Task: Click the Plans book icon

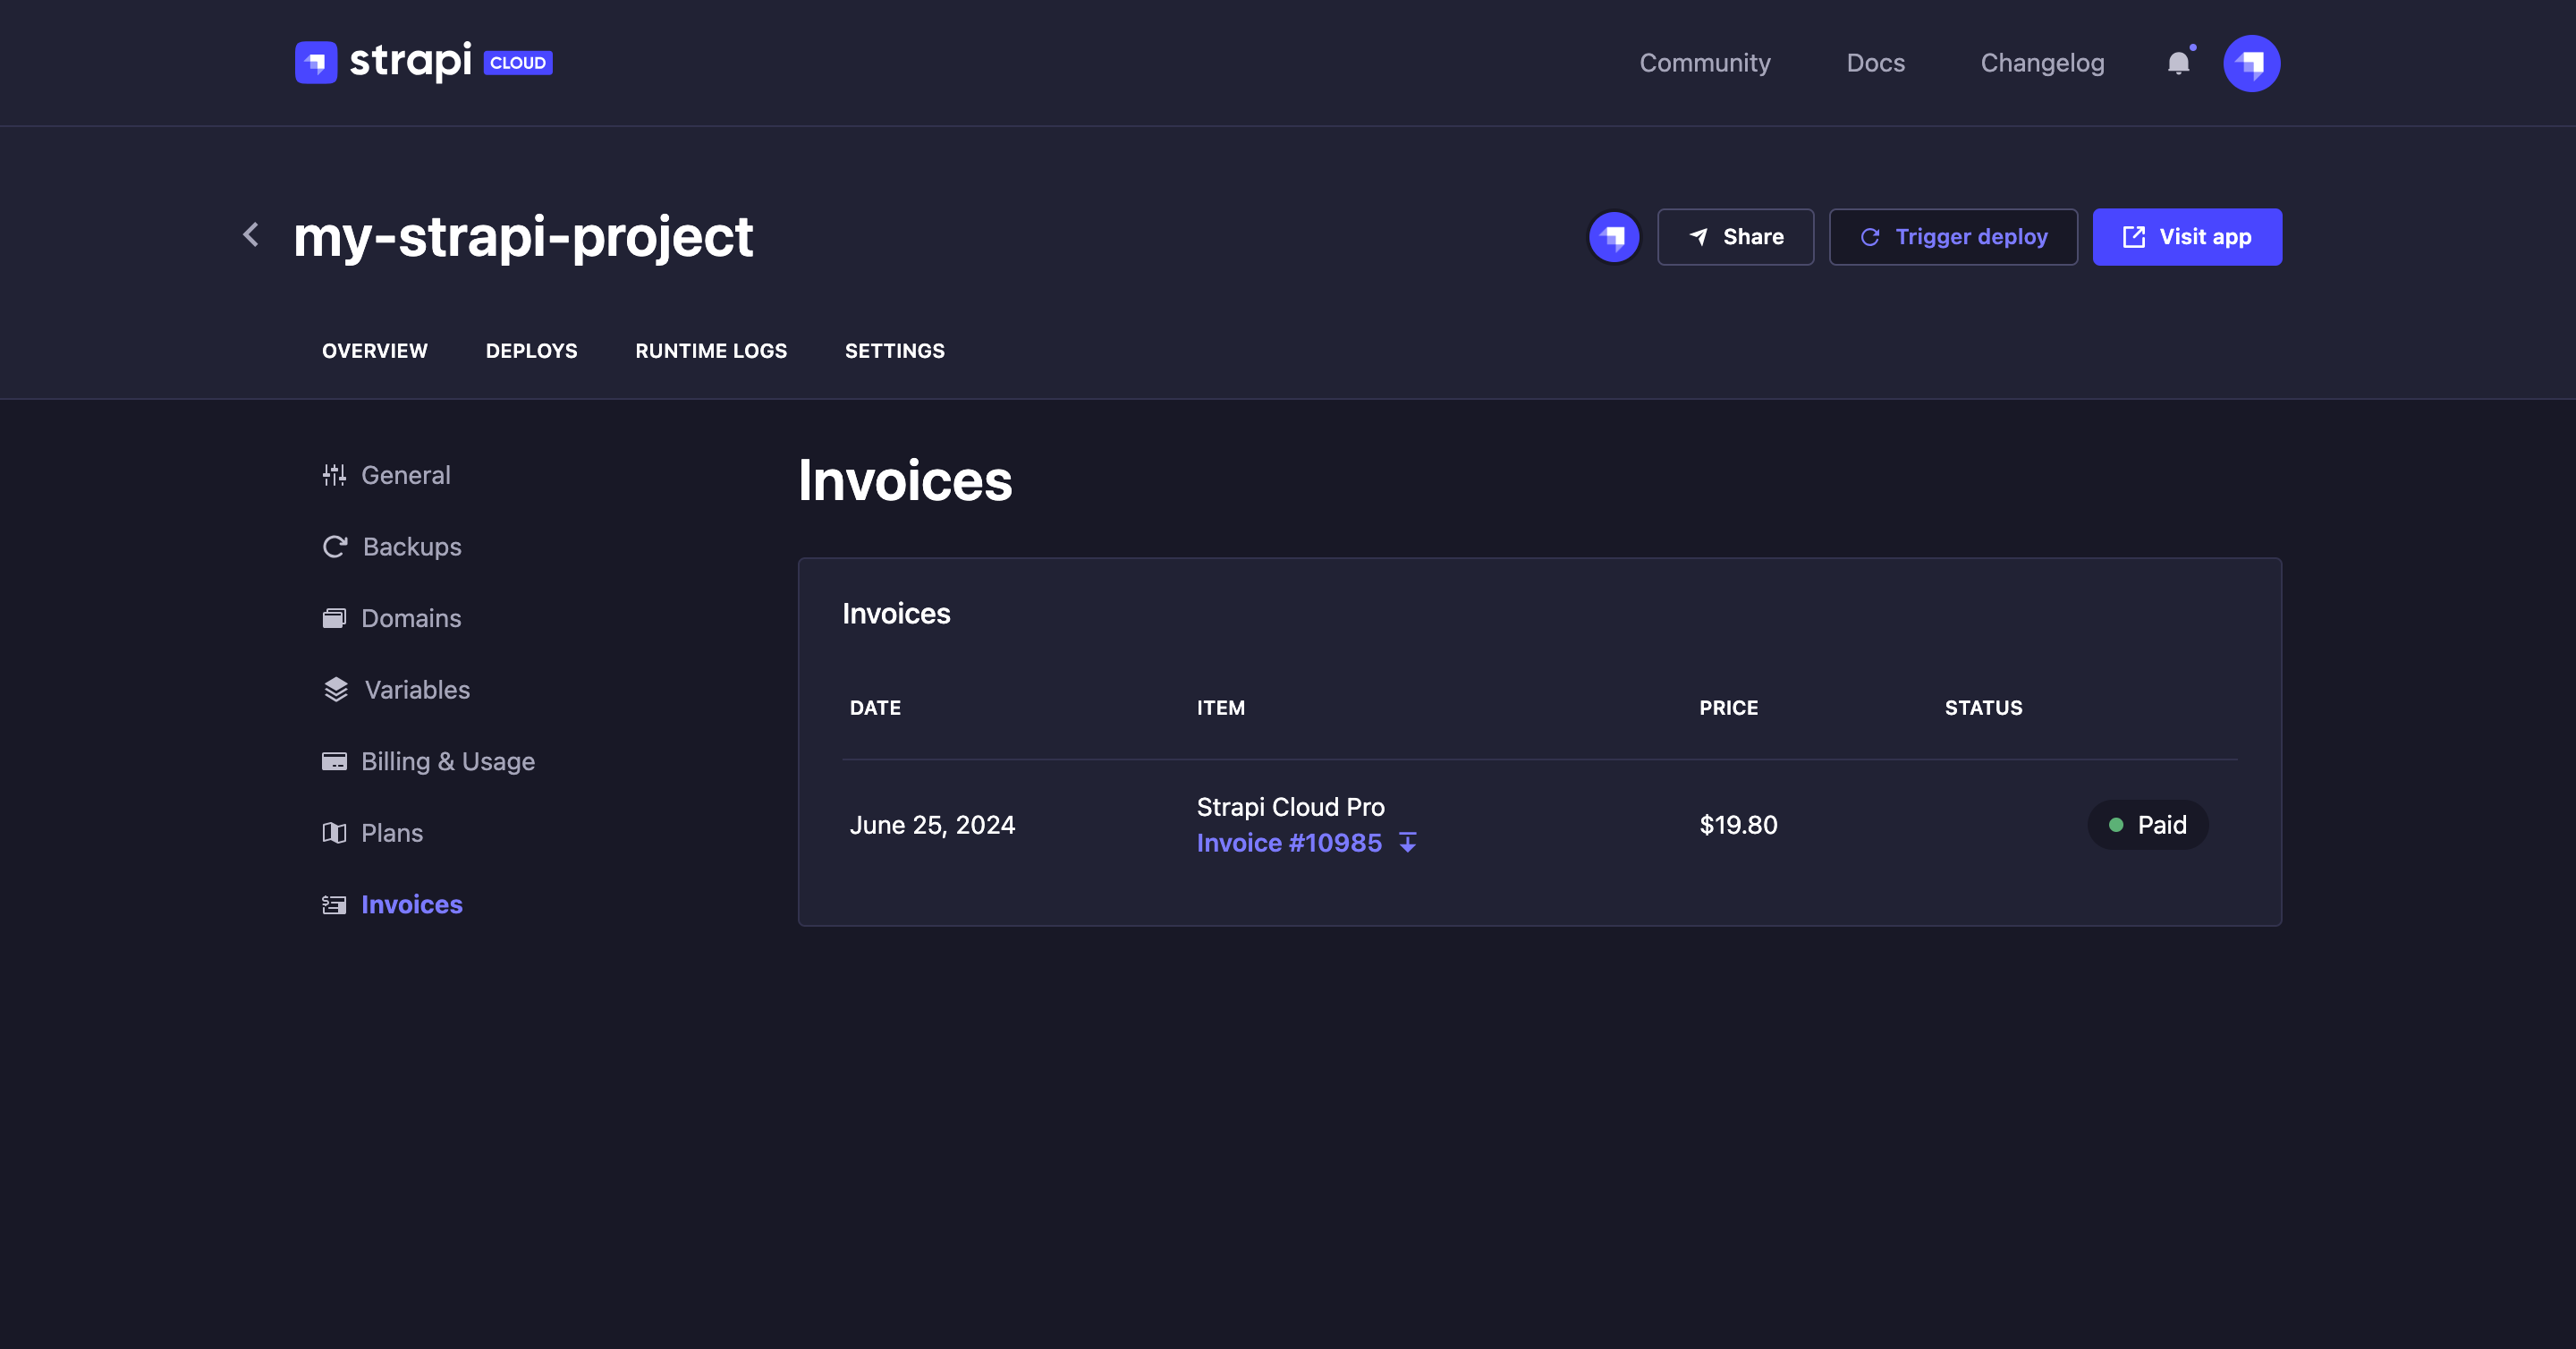Action: coord(335,832)
